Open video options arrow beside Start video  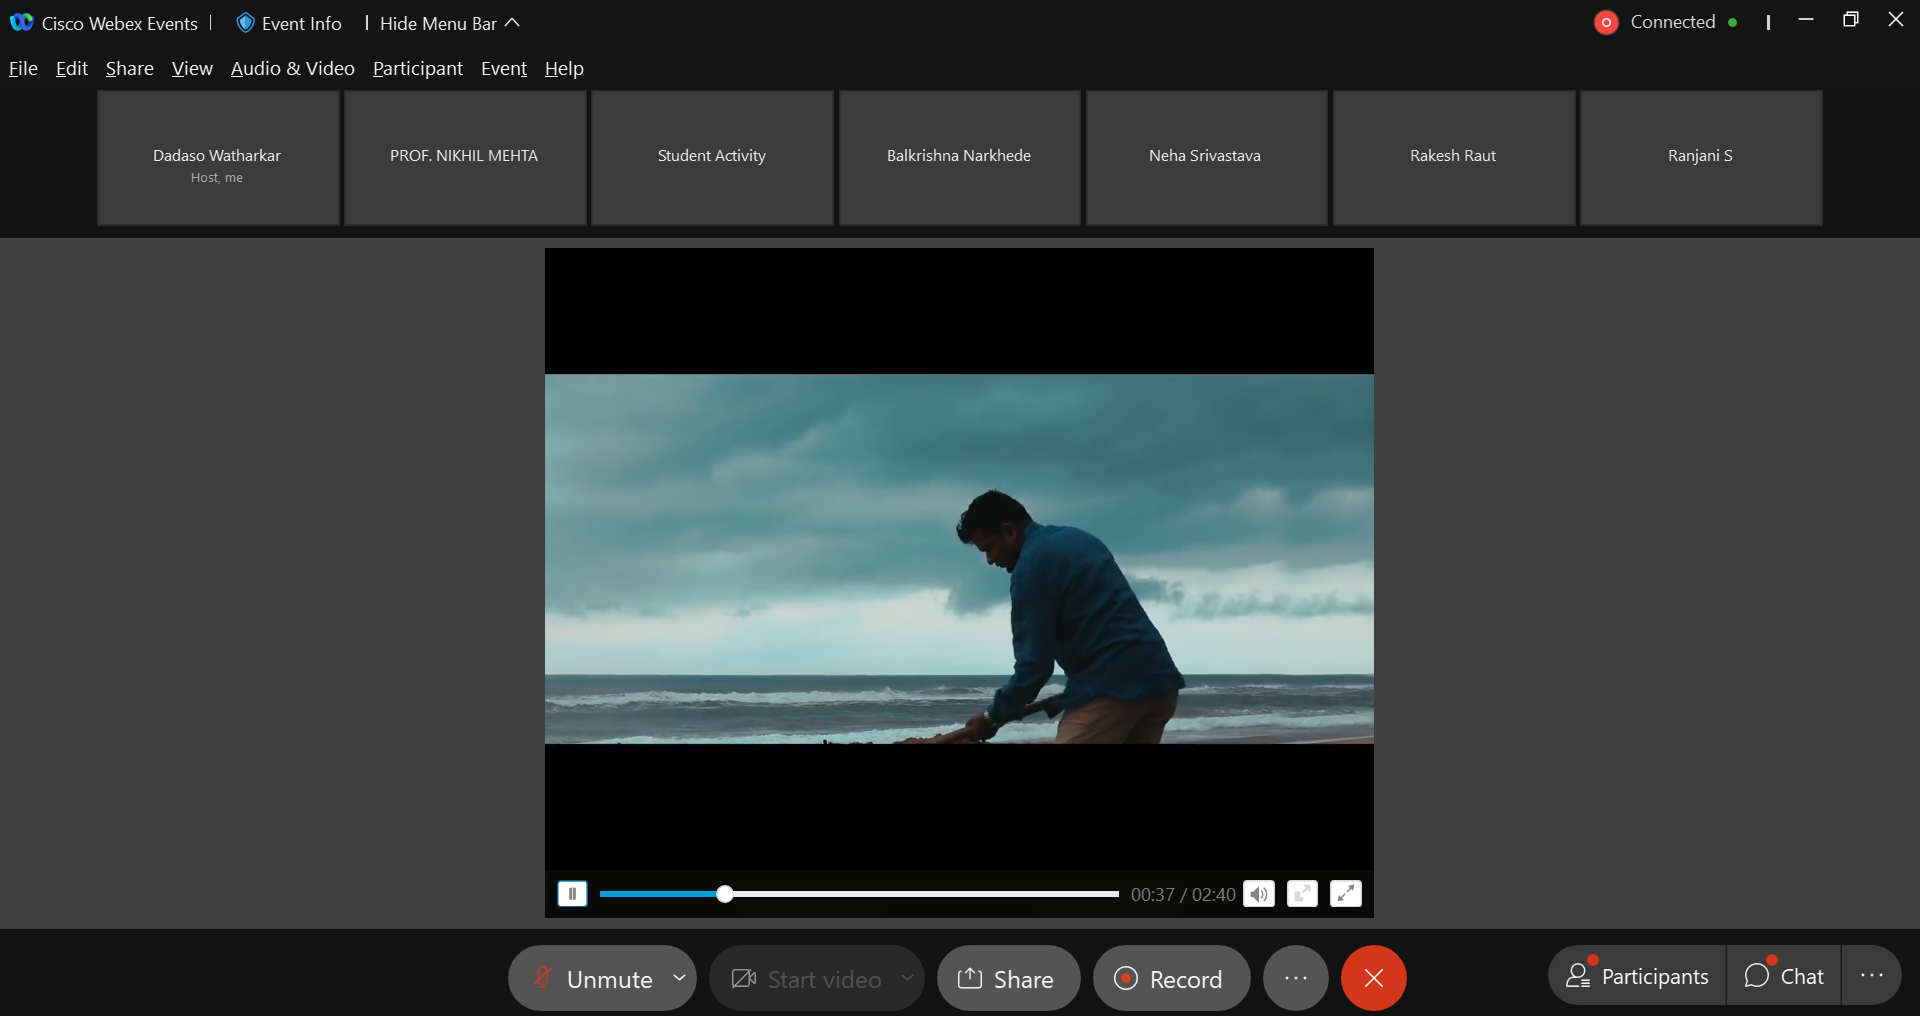pyautogui.click(x=908, y=978)
